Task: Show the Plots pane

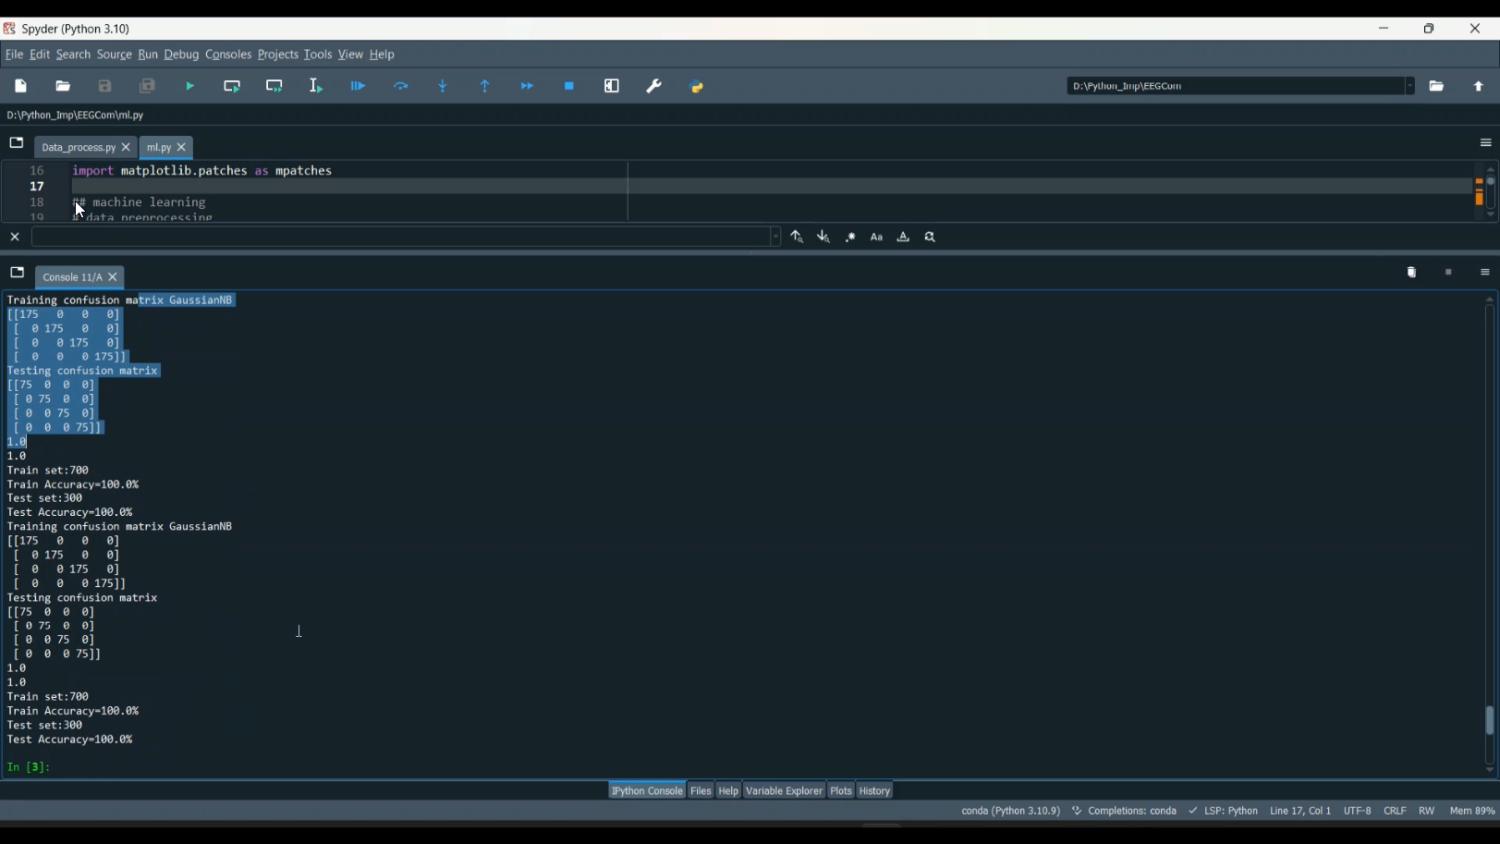Action: coord(840,791)
